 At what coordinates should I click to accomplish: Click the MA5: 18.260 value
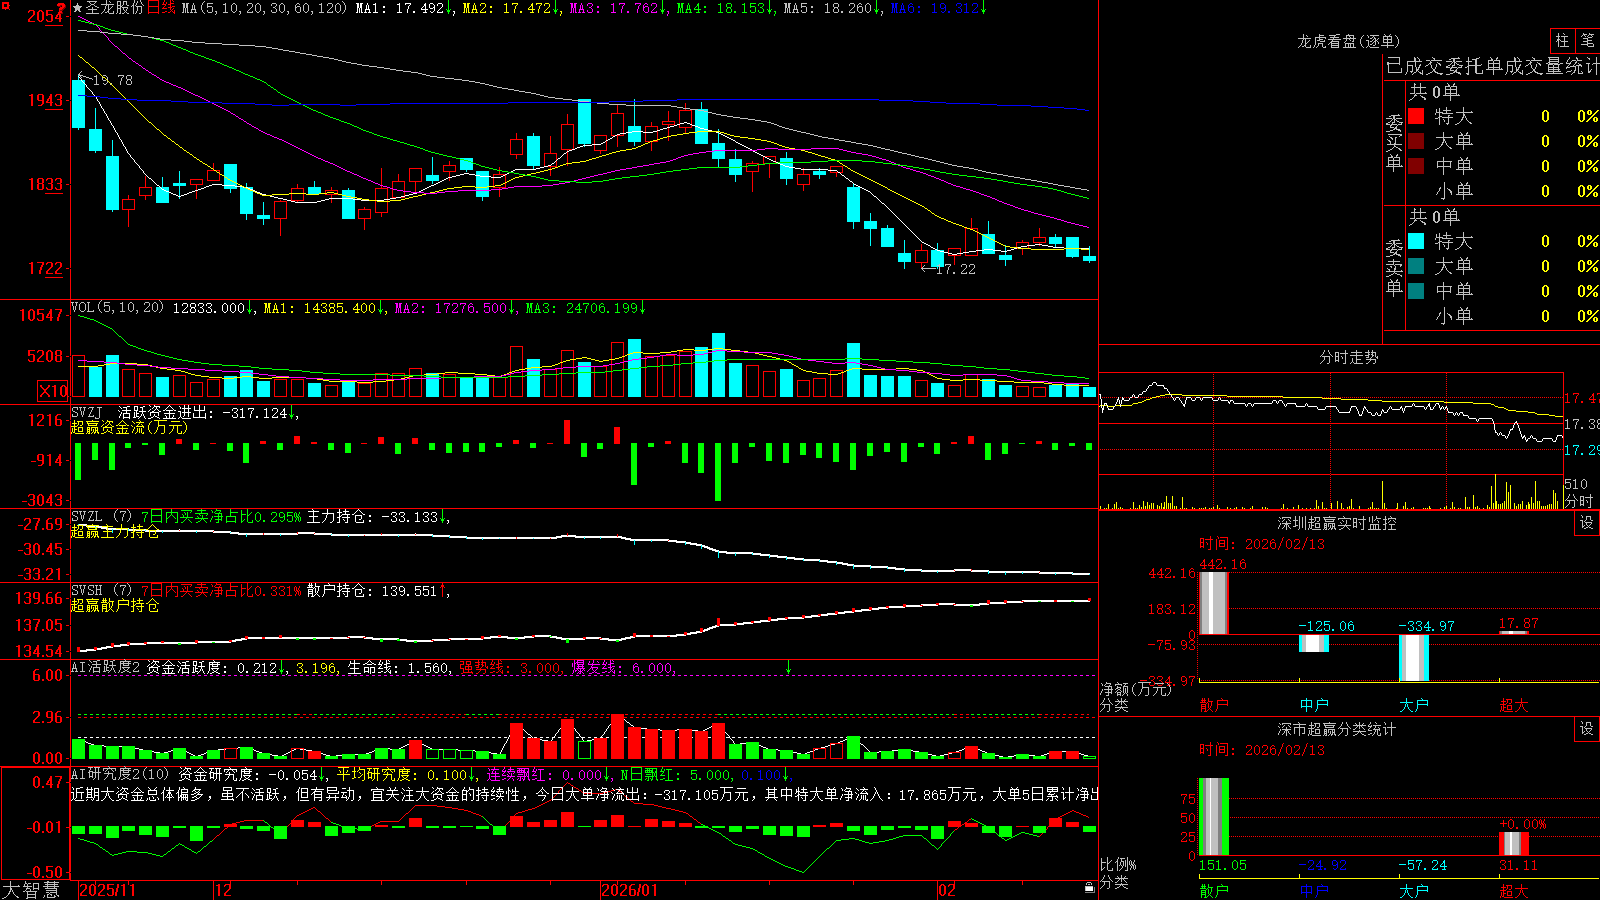832,8
